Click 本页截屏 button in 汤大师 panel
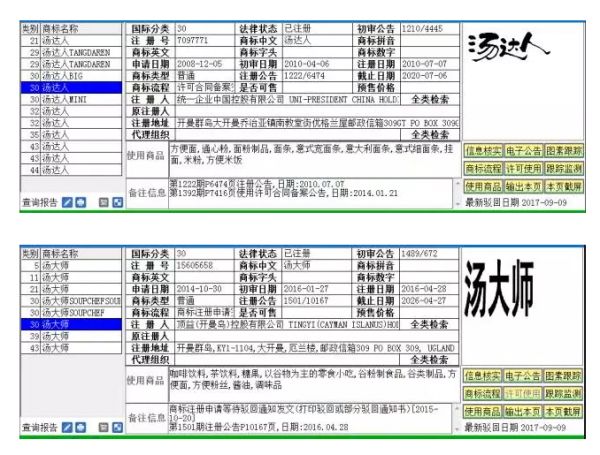The width and height of the screenshot is (600, 455). (563, 411)
